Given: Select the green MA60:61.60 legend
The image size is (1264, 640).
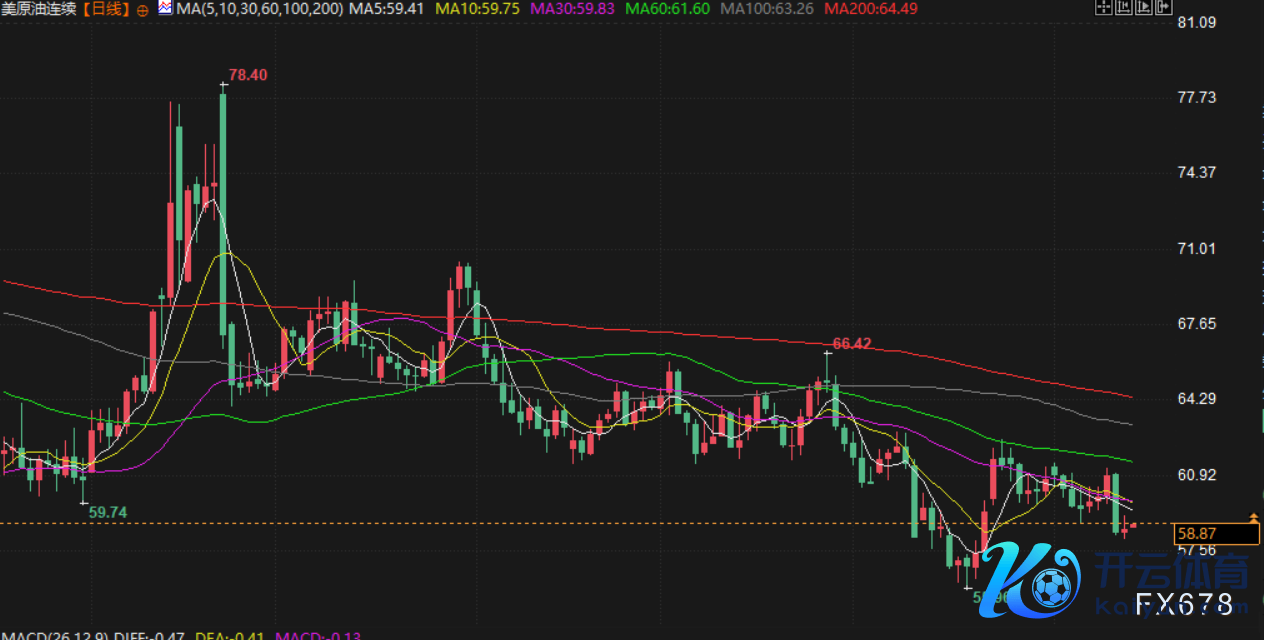Looking at the screenshot, I should 668,9.
